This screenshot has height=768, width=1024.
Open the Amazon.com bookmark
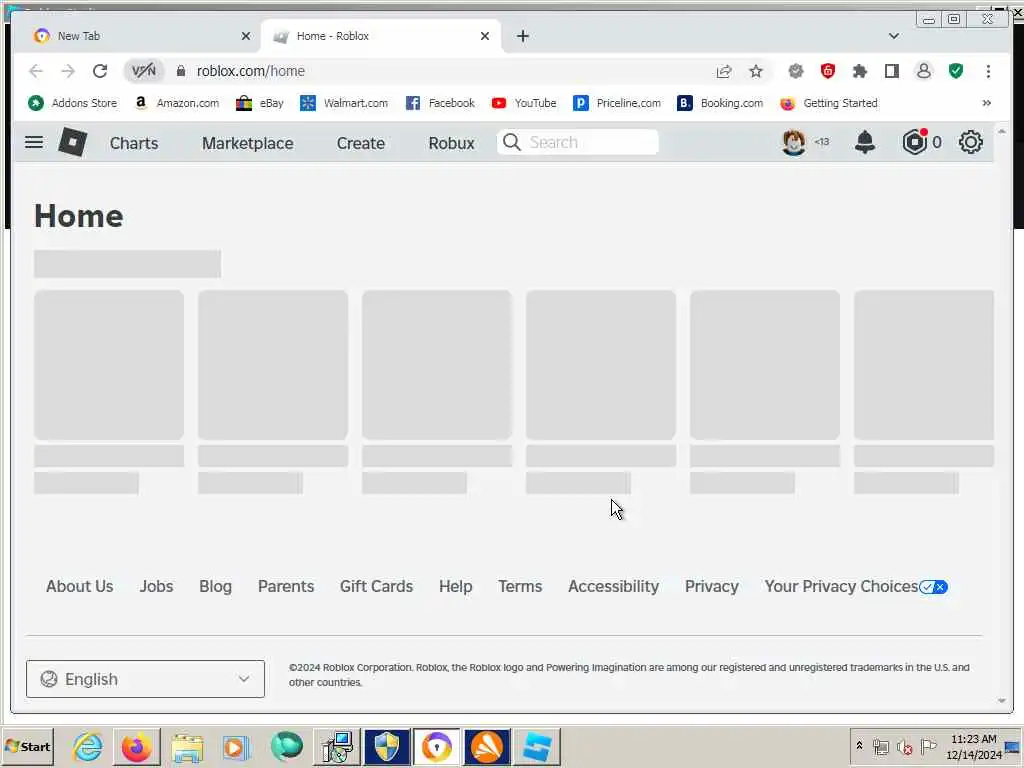pos(176,103)
